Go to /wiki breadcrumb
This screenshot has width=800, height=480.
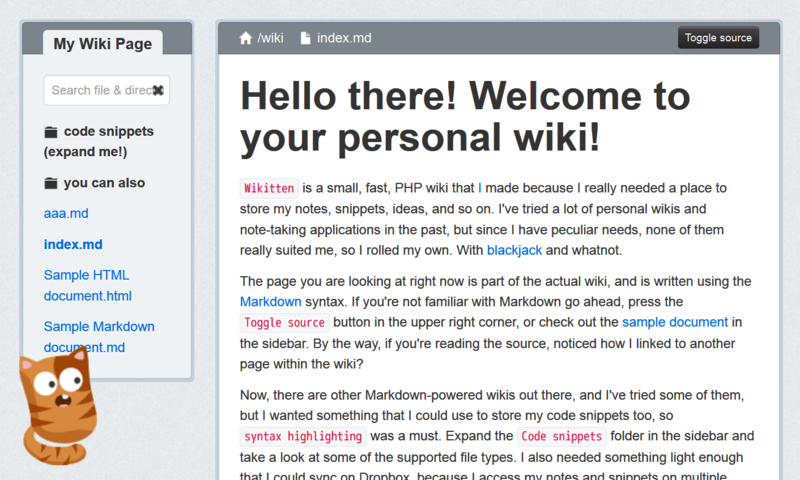[x=270, y=38]
